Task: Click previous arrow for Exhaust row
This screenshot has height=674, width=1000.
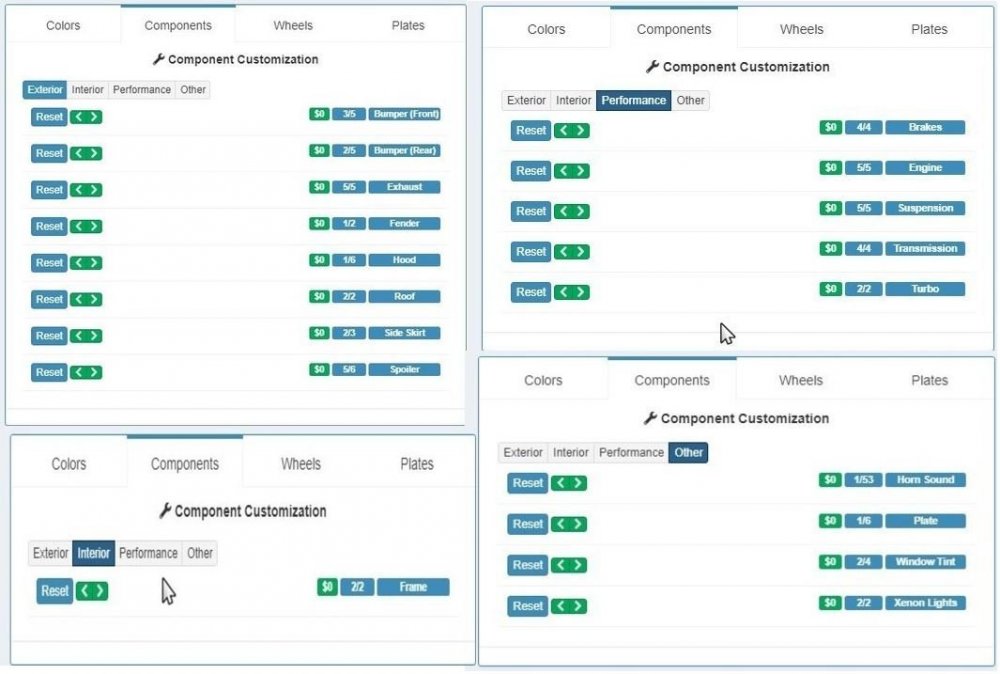Action: point(78,189)
